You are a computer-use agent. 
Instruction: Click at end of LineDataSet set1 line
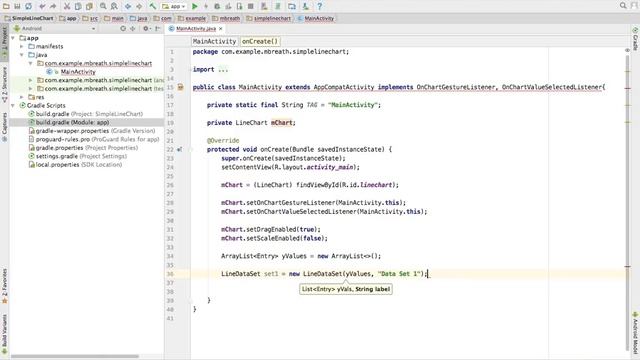coord(427,274)
